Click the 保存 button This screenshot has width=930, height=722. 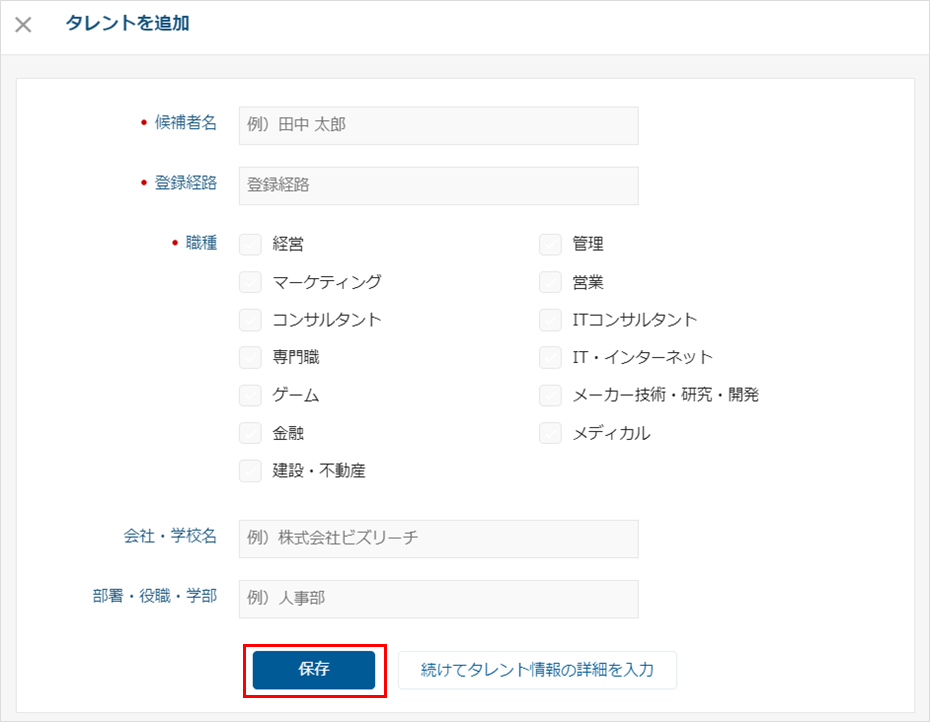(x=314, y=670)
